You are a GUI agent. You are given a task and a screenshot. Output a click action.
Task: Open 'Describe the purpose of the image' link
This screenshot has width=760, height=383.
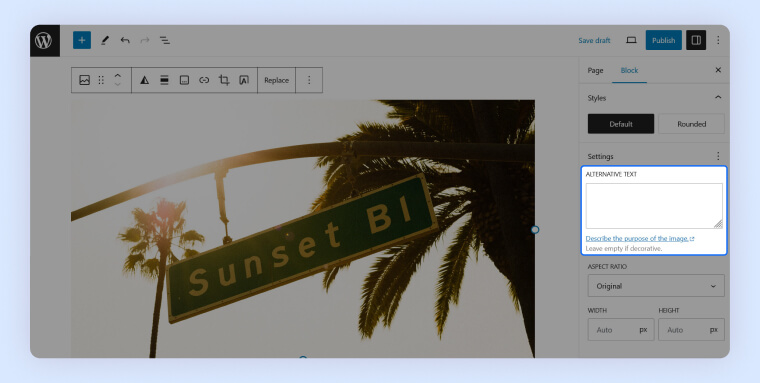640,239
